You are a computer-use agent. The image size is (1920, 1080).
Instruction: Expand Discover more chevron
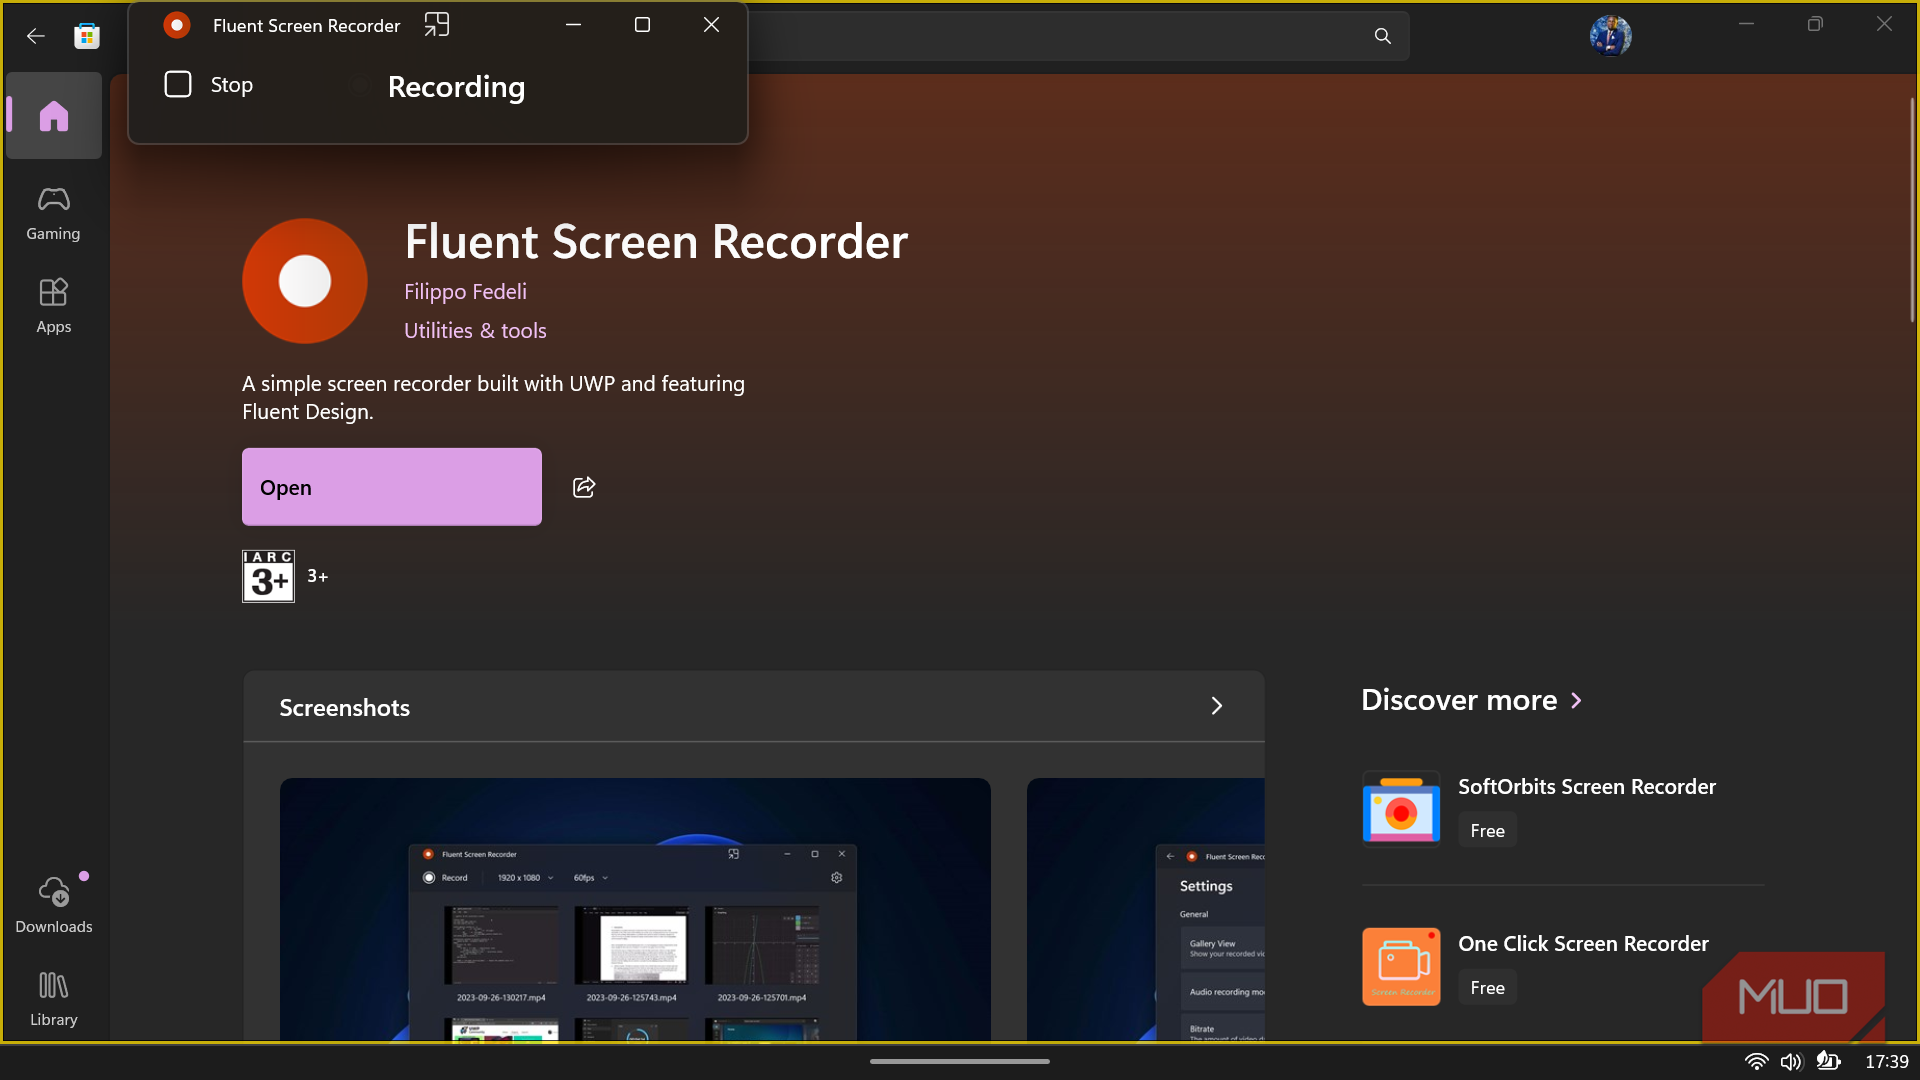click(x=1577, y=700)
